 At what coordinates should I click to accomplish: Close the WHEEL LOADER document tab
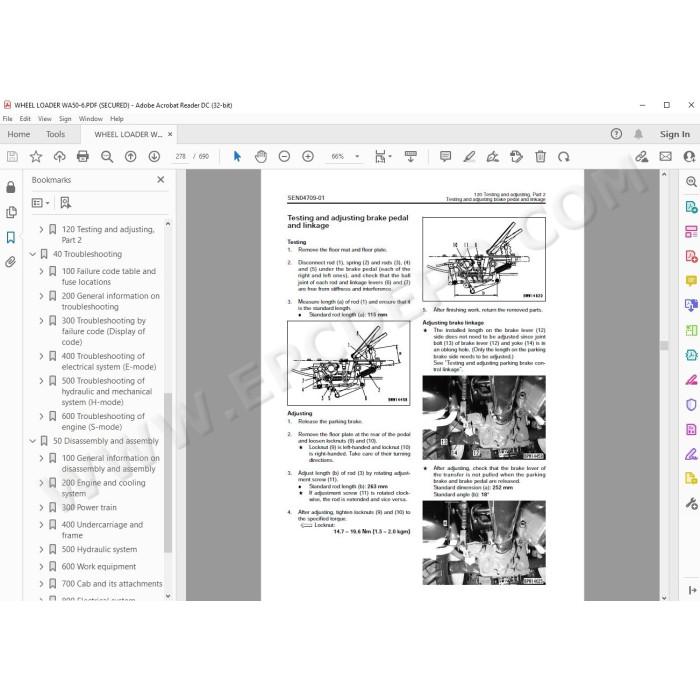click(x=170, y=134)
